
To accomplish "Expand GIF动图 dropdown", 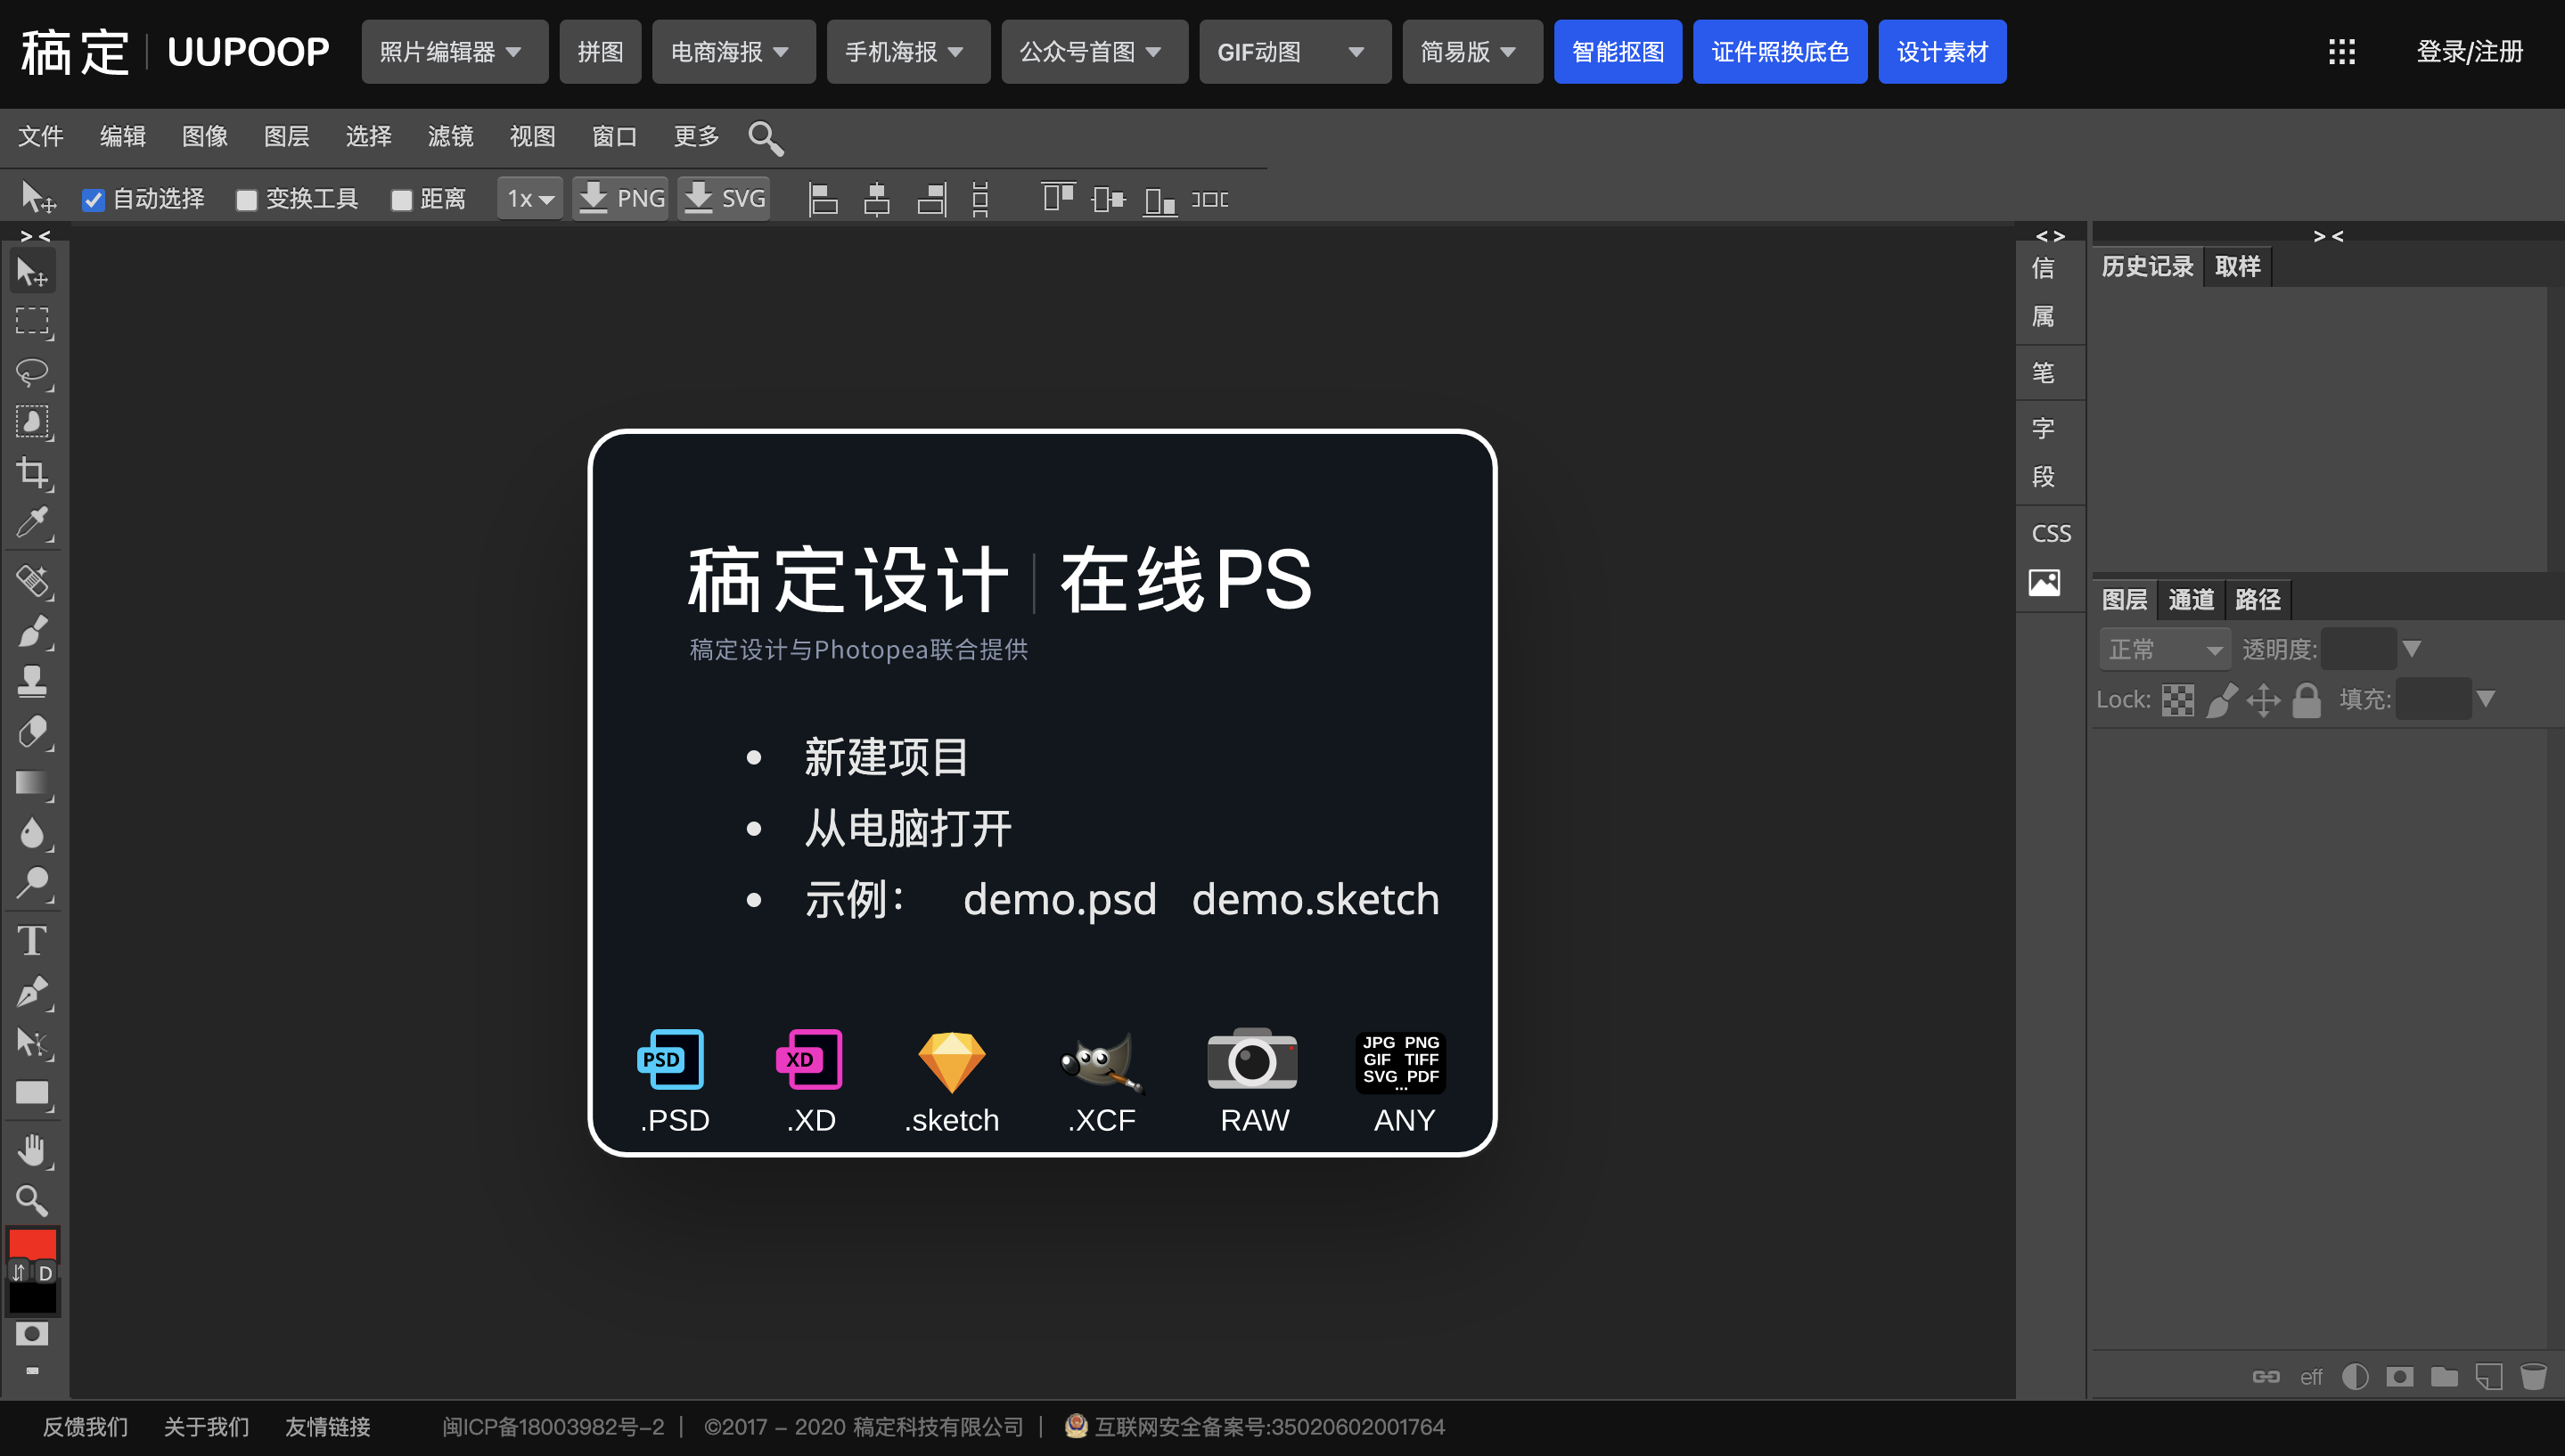I will [1294, 52].
